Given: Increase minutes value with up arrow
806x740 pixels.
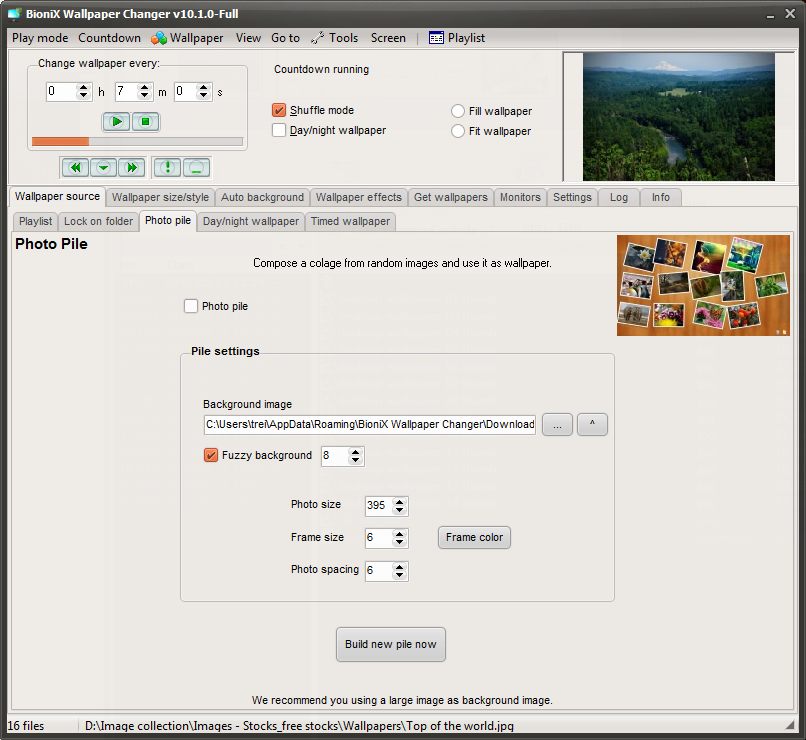Looking at the screenshot, I should (145, 87).
